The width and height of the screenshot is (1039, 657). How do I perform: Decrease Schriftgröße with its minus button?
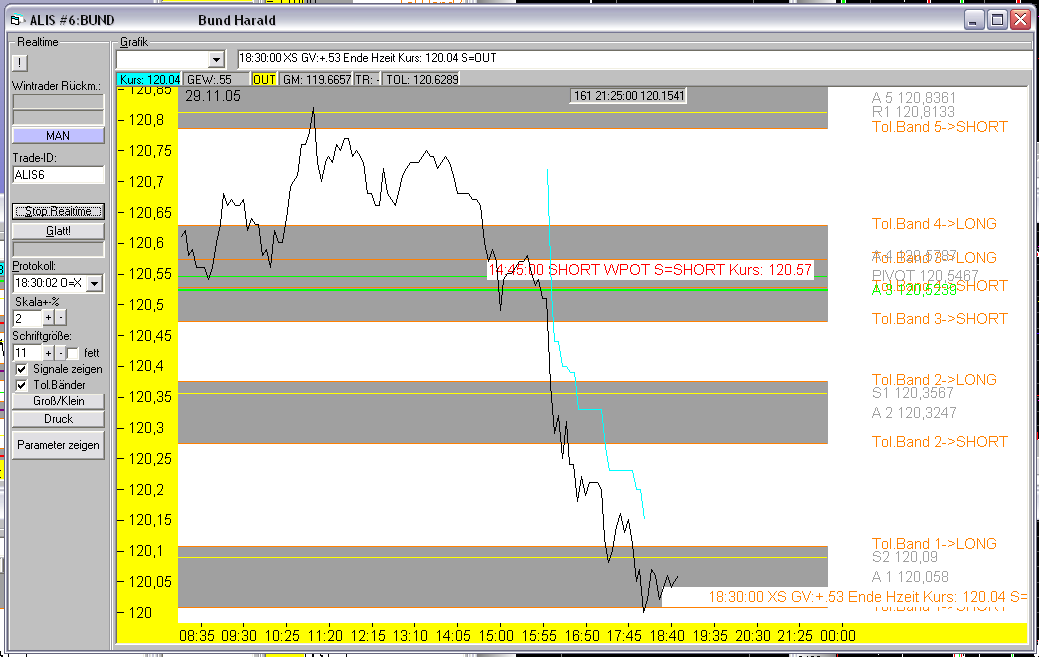60,353
